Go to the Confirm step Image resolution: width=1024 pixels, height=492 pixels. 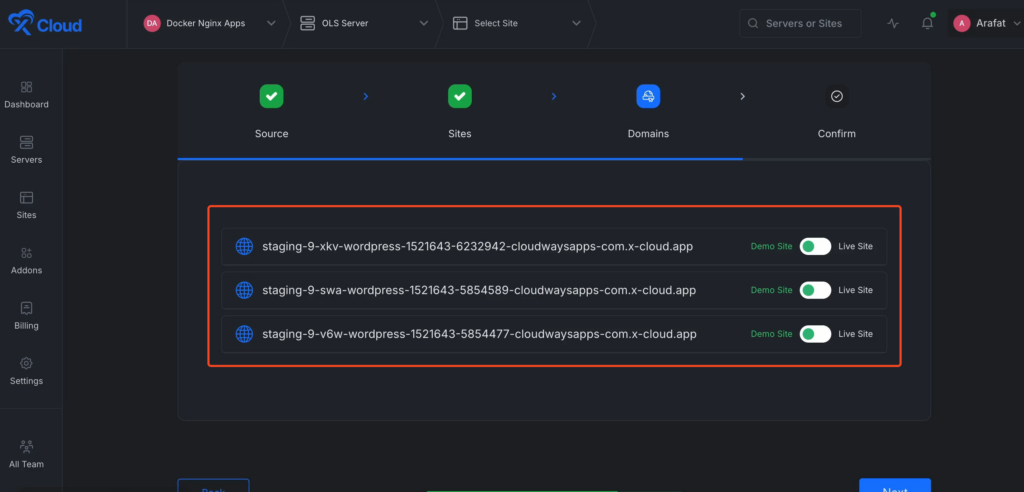pos(837,110)
